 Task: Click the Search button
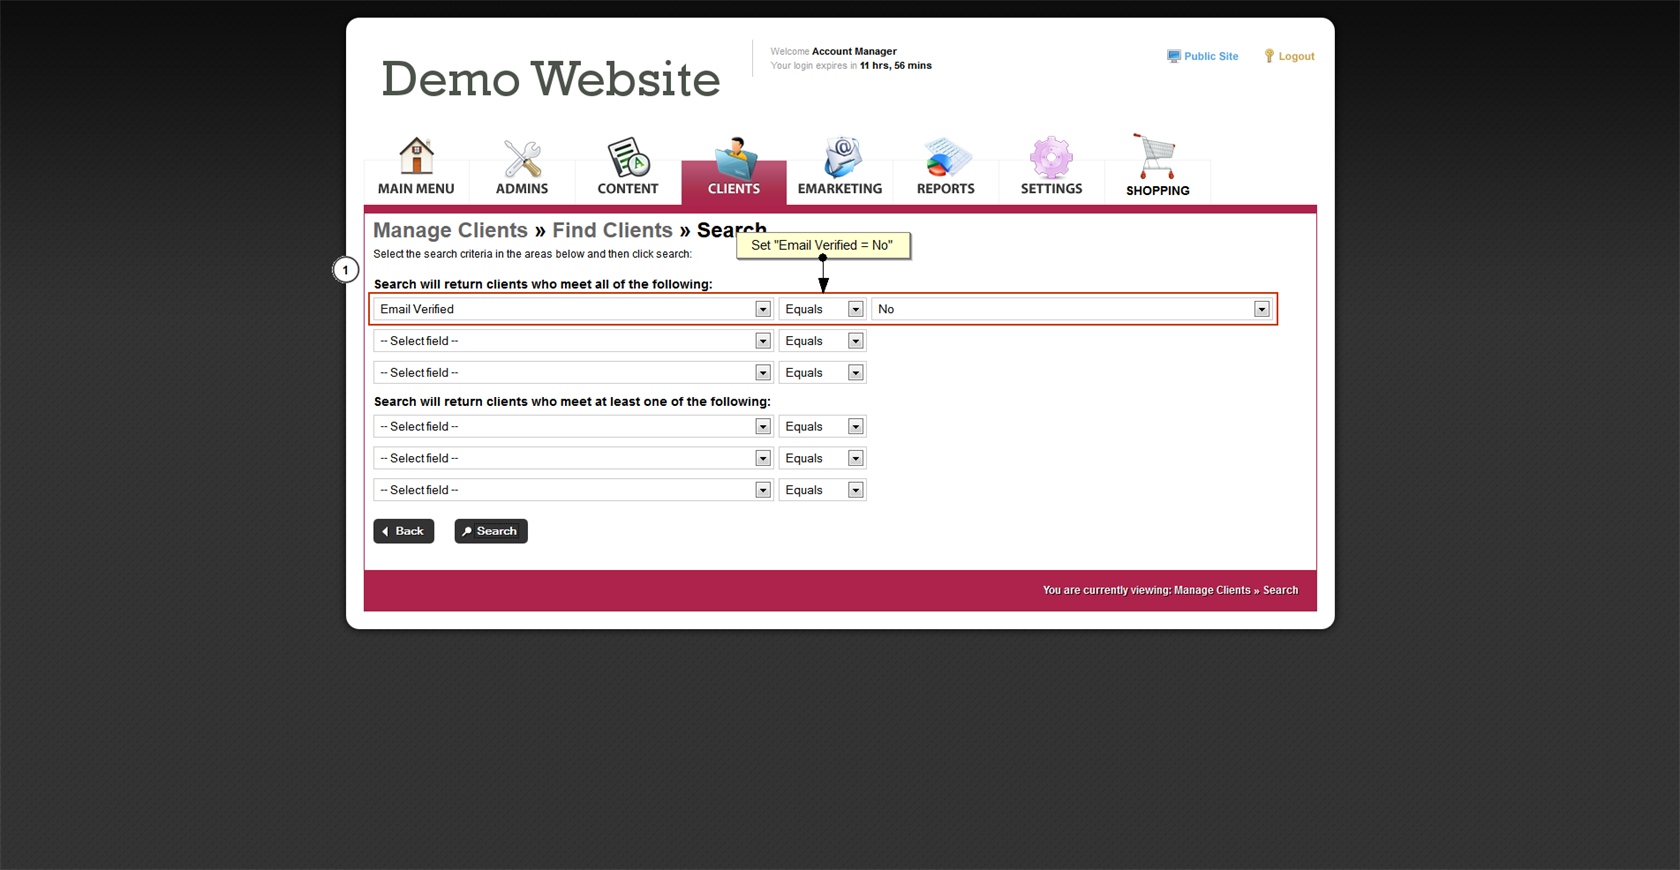(491, 531)
